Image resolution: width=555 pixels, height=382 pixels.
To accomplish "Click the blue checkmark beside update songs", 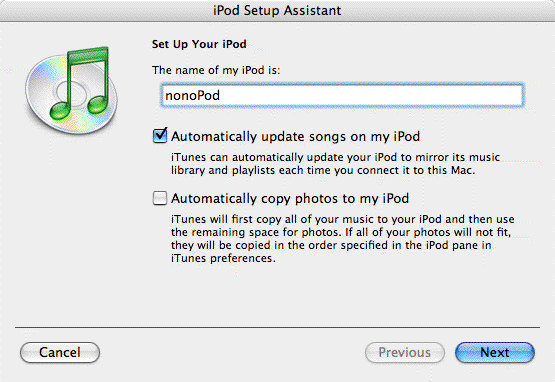I will 160,135.
